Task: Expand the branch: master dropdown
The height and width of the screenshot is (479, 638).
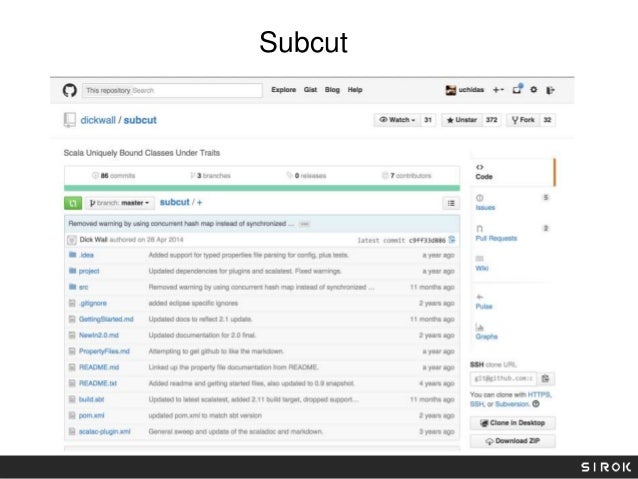Action: click(x=120, y=203)
